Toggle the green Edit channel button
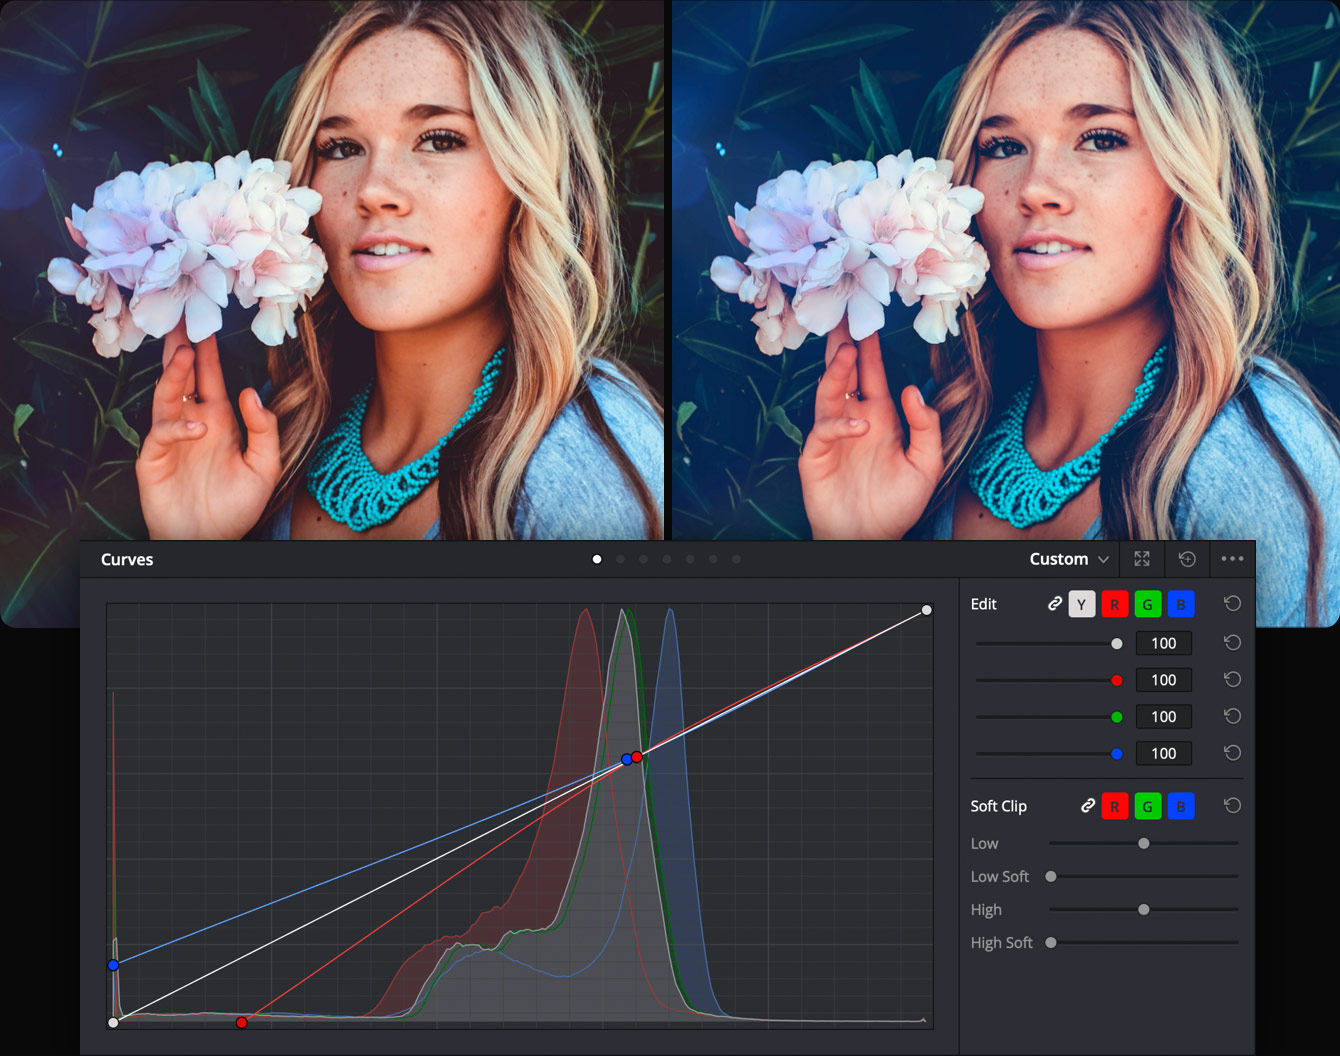The width and height of the screenshot is (1340, 1056). click(x=1147, y=604)
